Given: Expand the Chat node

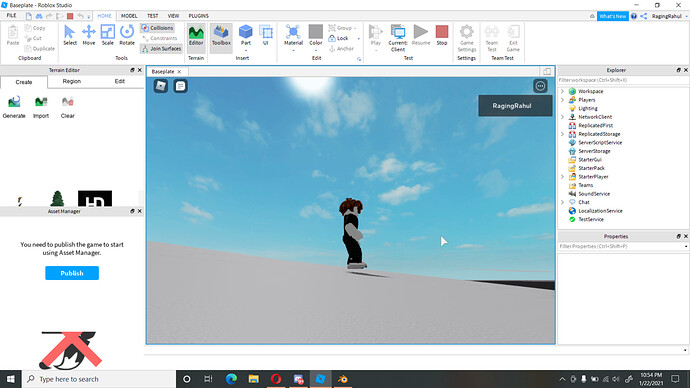Looking at the screenshot, I should coord(562,202).
